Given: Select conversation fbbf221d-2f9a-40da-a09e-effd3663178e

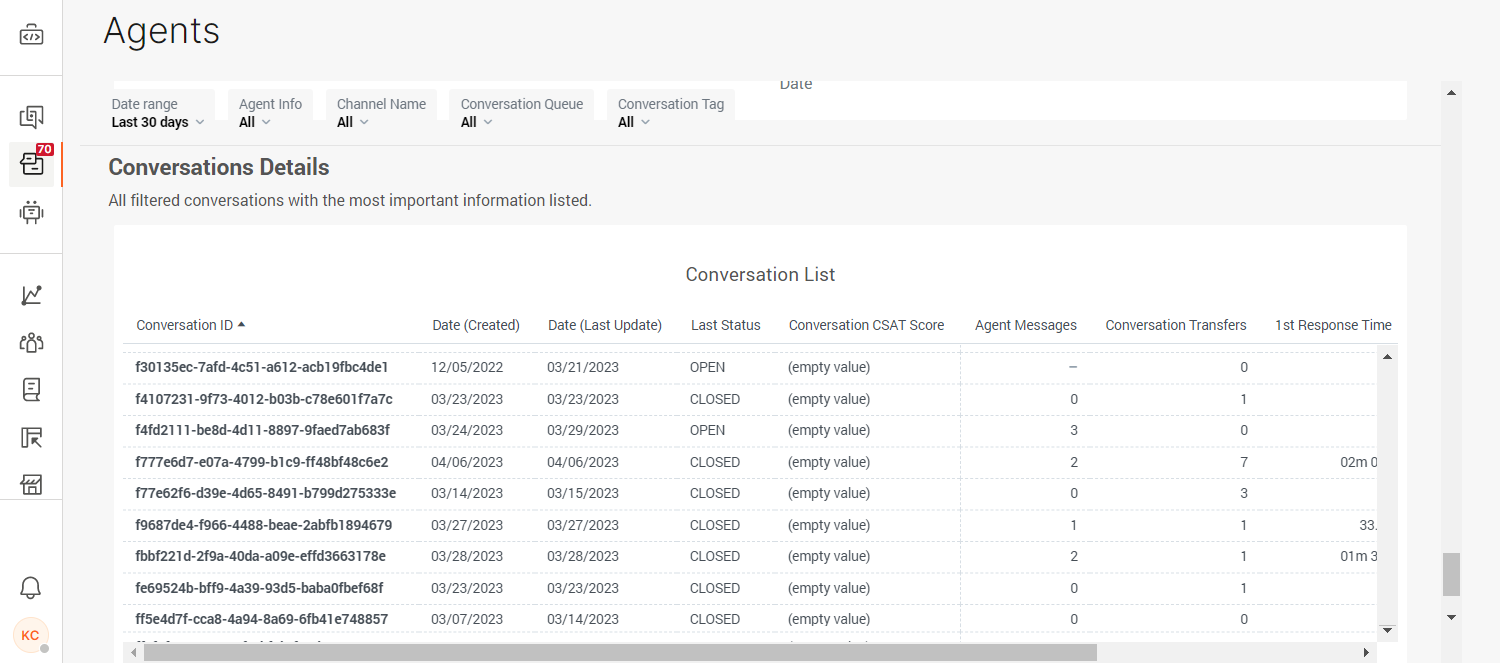Looking at the screenshot, I should click(260, 556).
